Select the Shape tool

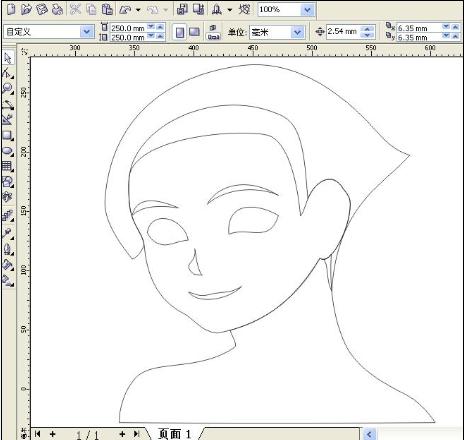click(8, 73)
